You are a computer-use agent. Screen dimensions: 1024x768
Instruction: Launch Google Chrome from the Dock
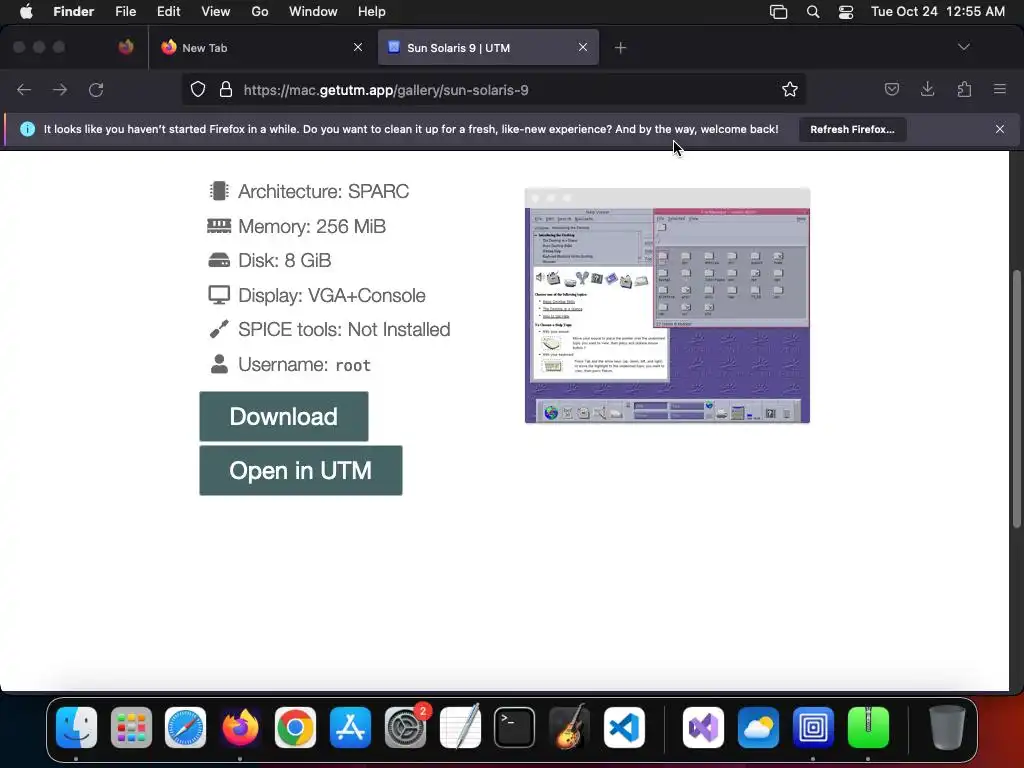click(295, 727)
